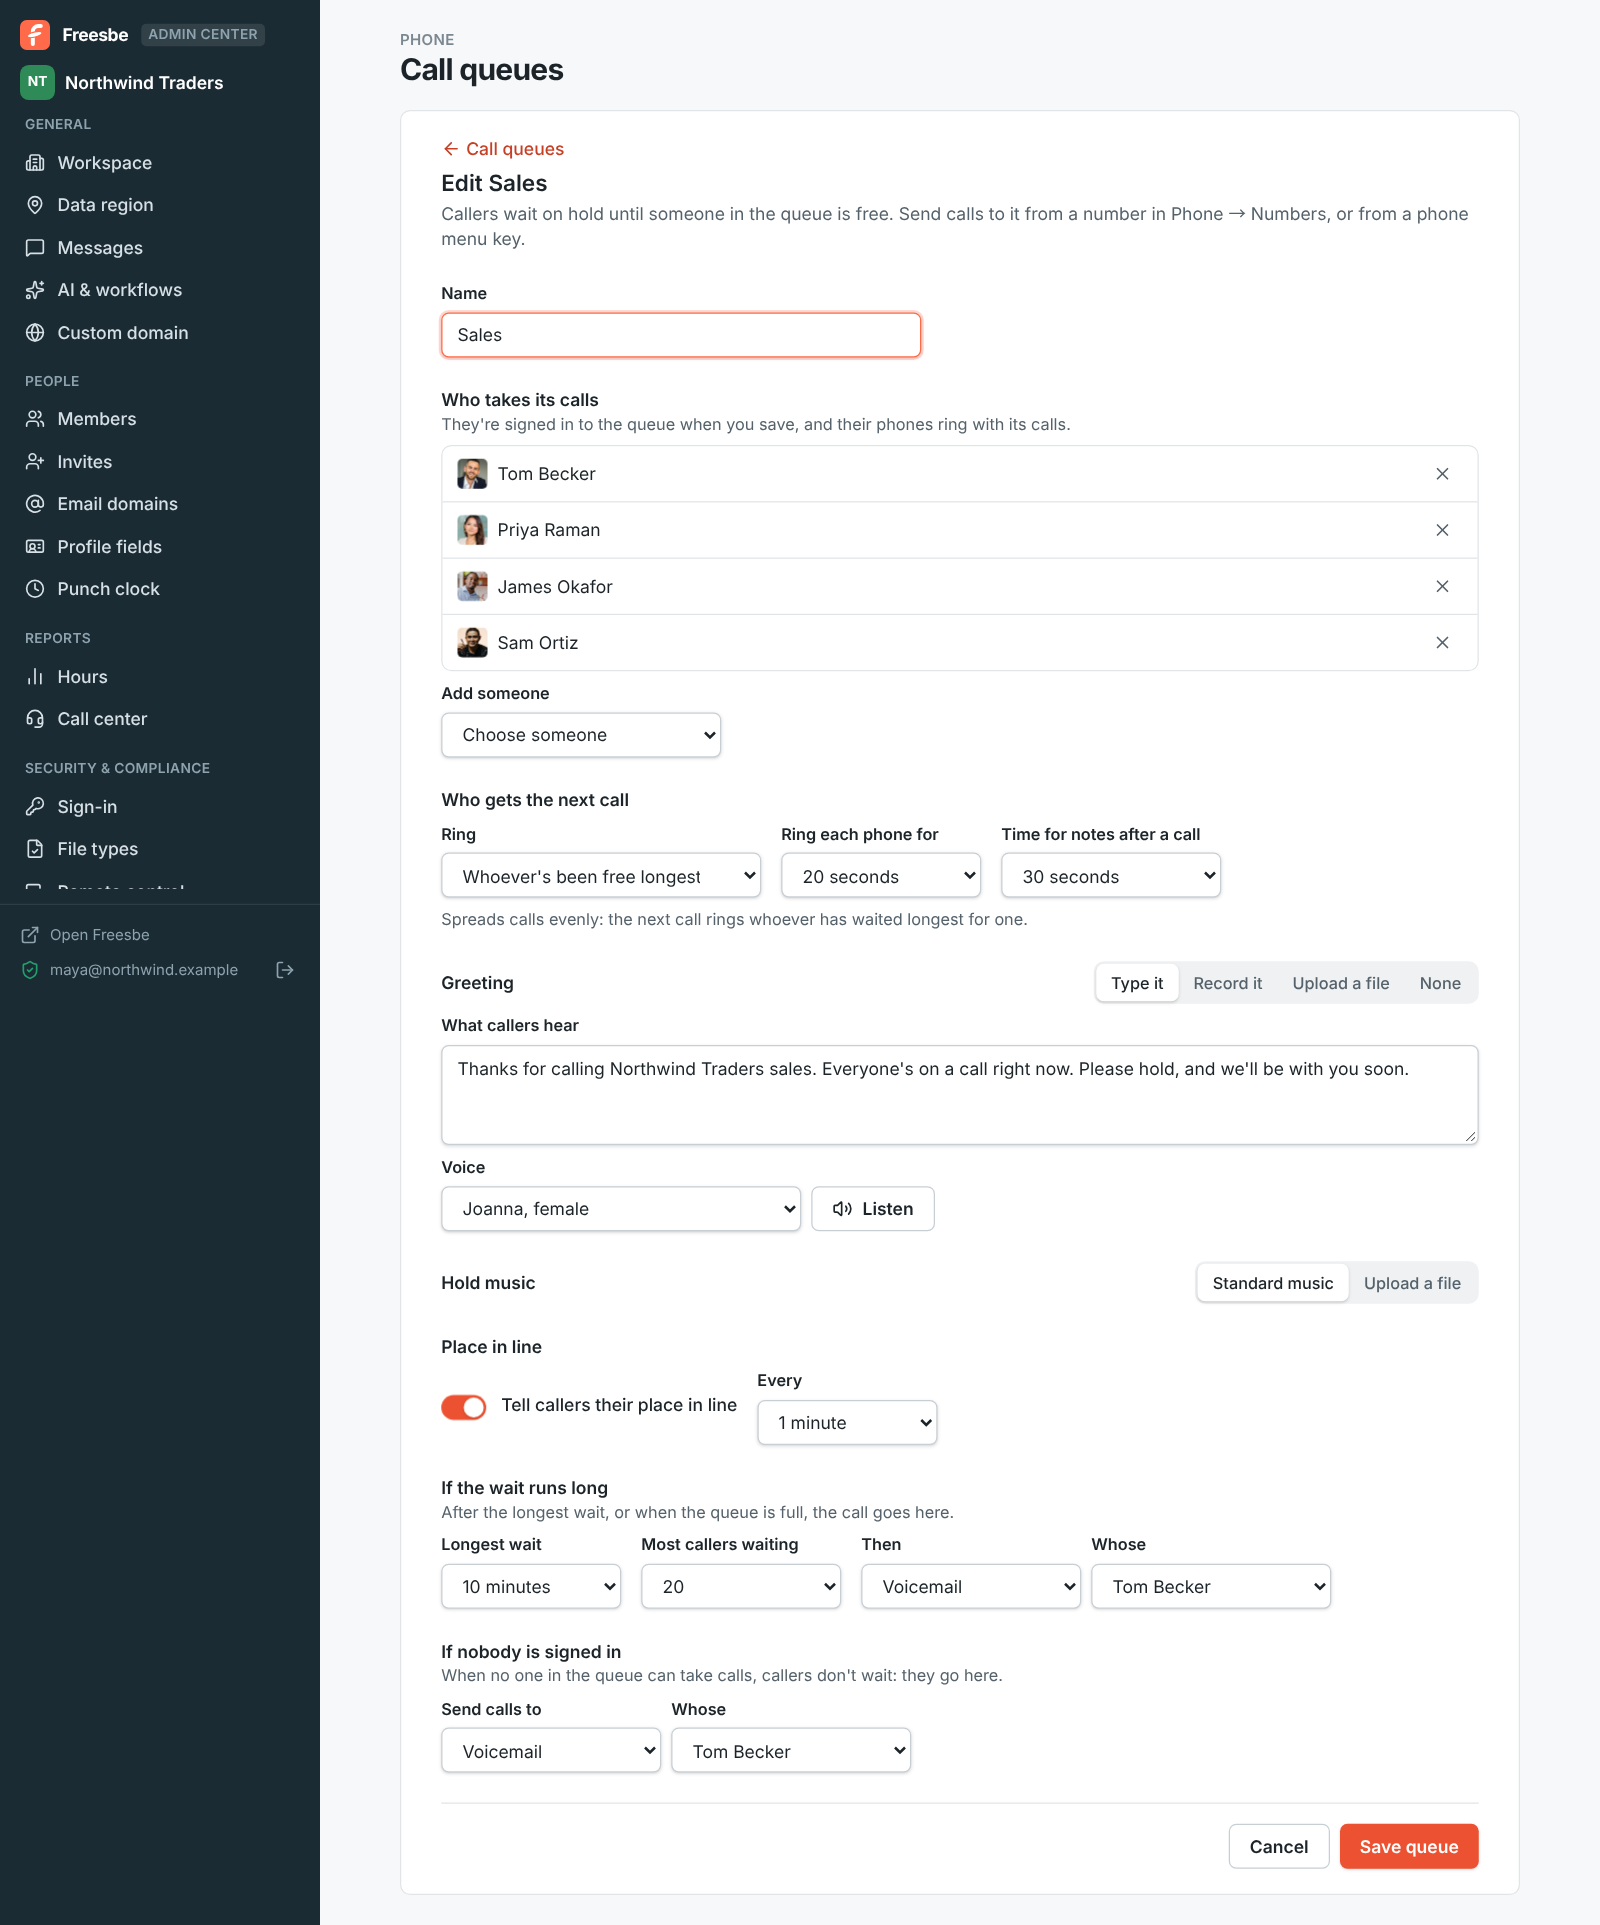
Task: Select the Type it greeting tab
Action: [1137, 983]
